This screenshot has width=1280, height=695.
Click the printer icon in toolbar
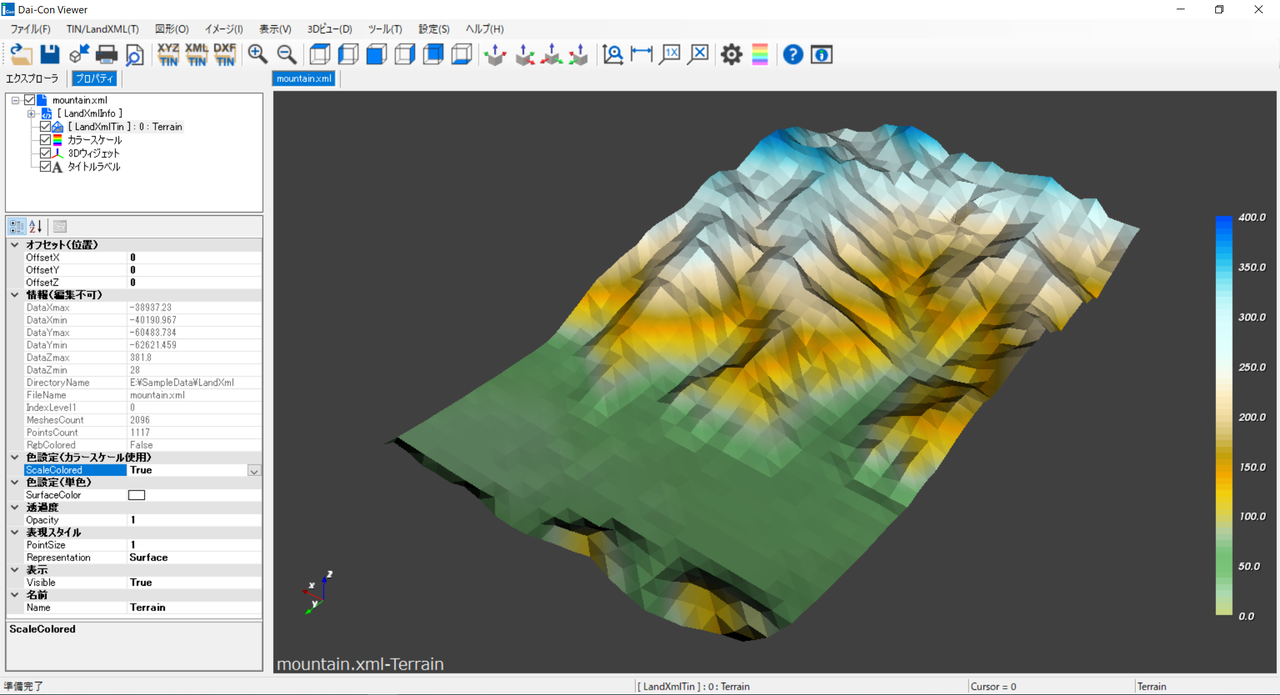tap(106, 54)
